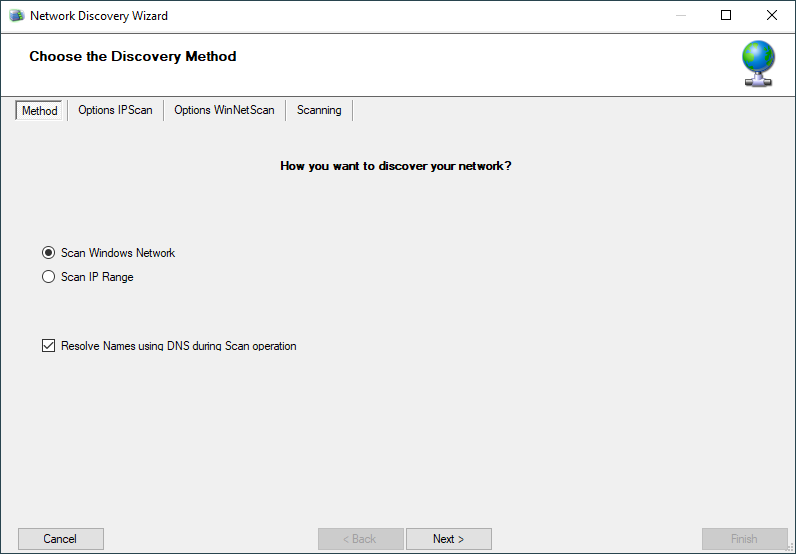Viewport: 796px width, 554px height.
Task: Switch to the Method tab
Action: tap(40, 111)
